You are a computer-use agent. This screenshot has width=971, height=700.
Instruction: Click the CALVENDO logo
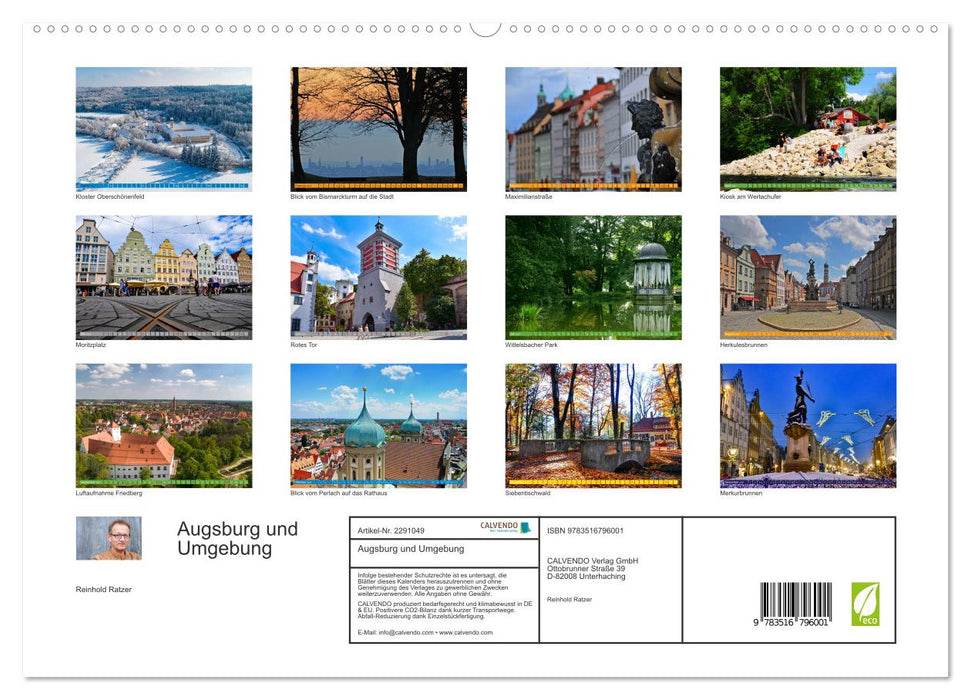[505, 527]
